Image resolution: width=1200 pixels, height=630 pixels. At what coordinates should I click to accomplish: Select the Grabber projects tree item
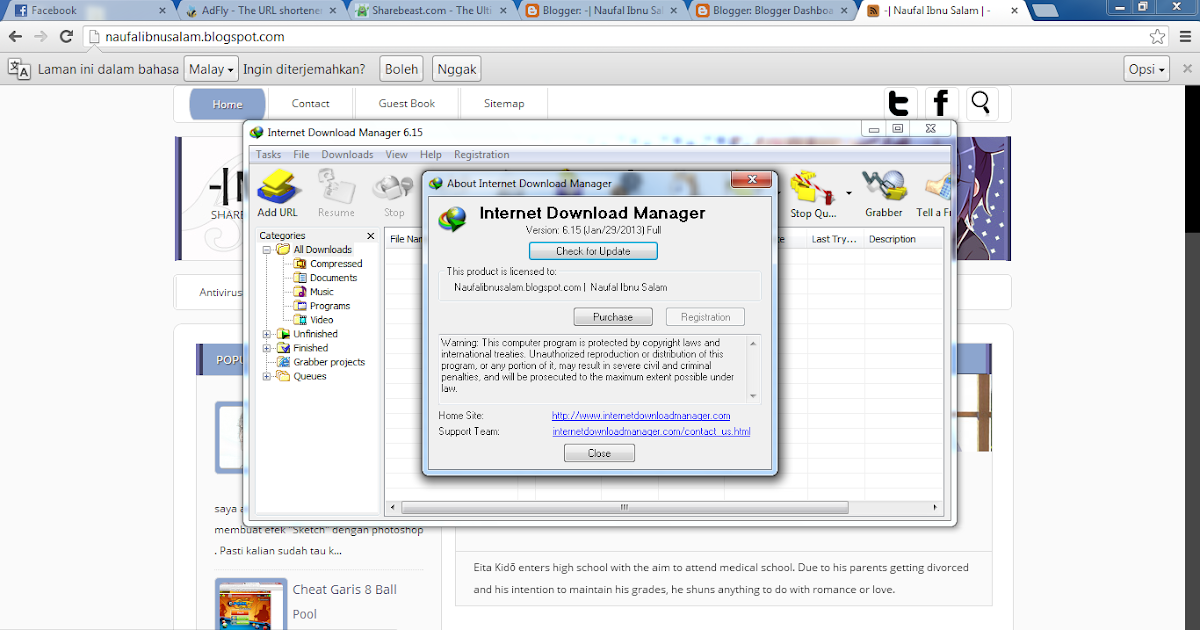[320, 362]
